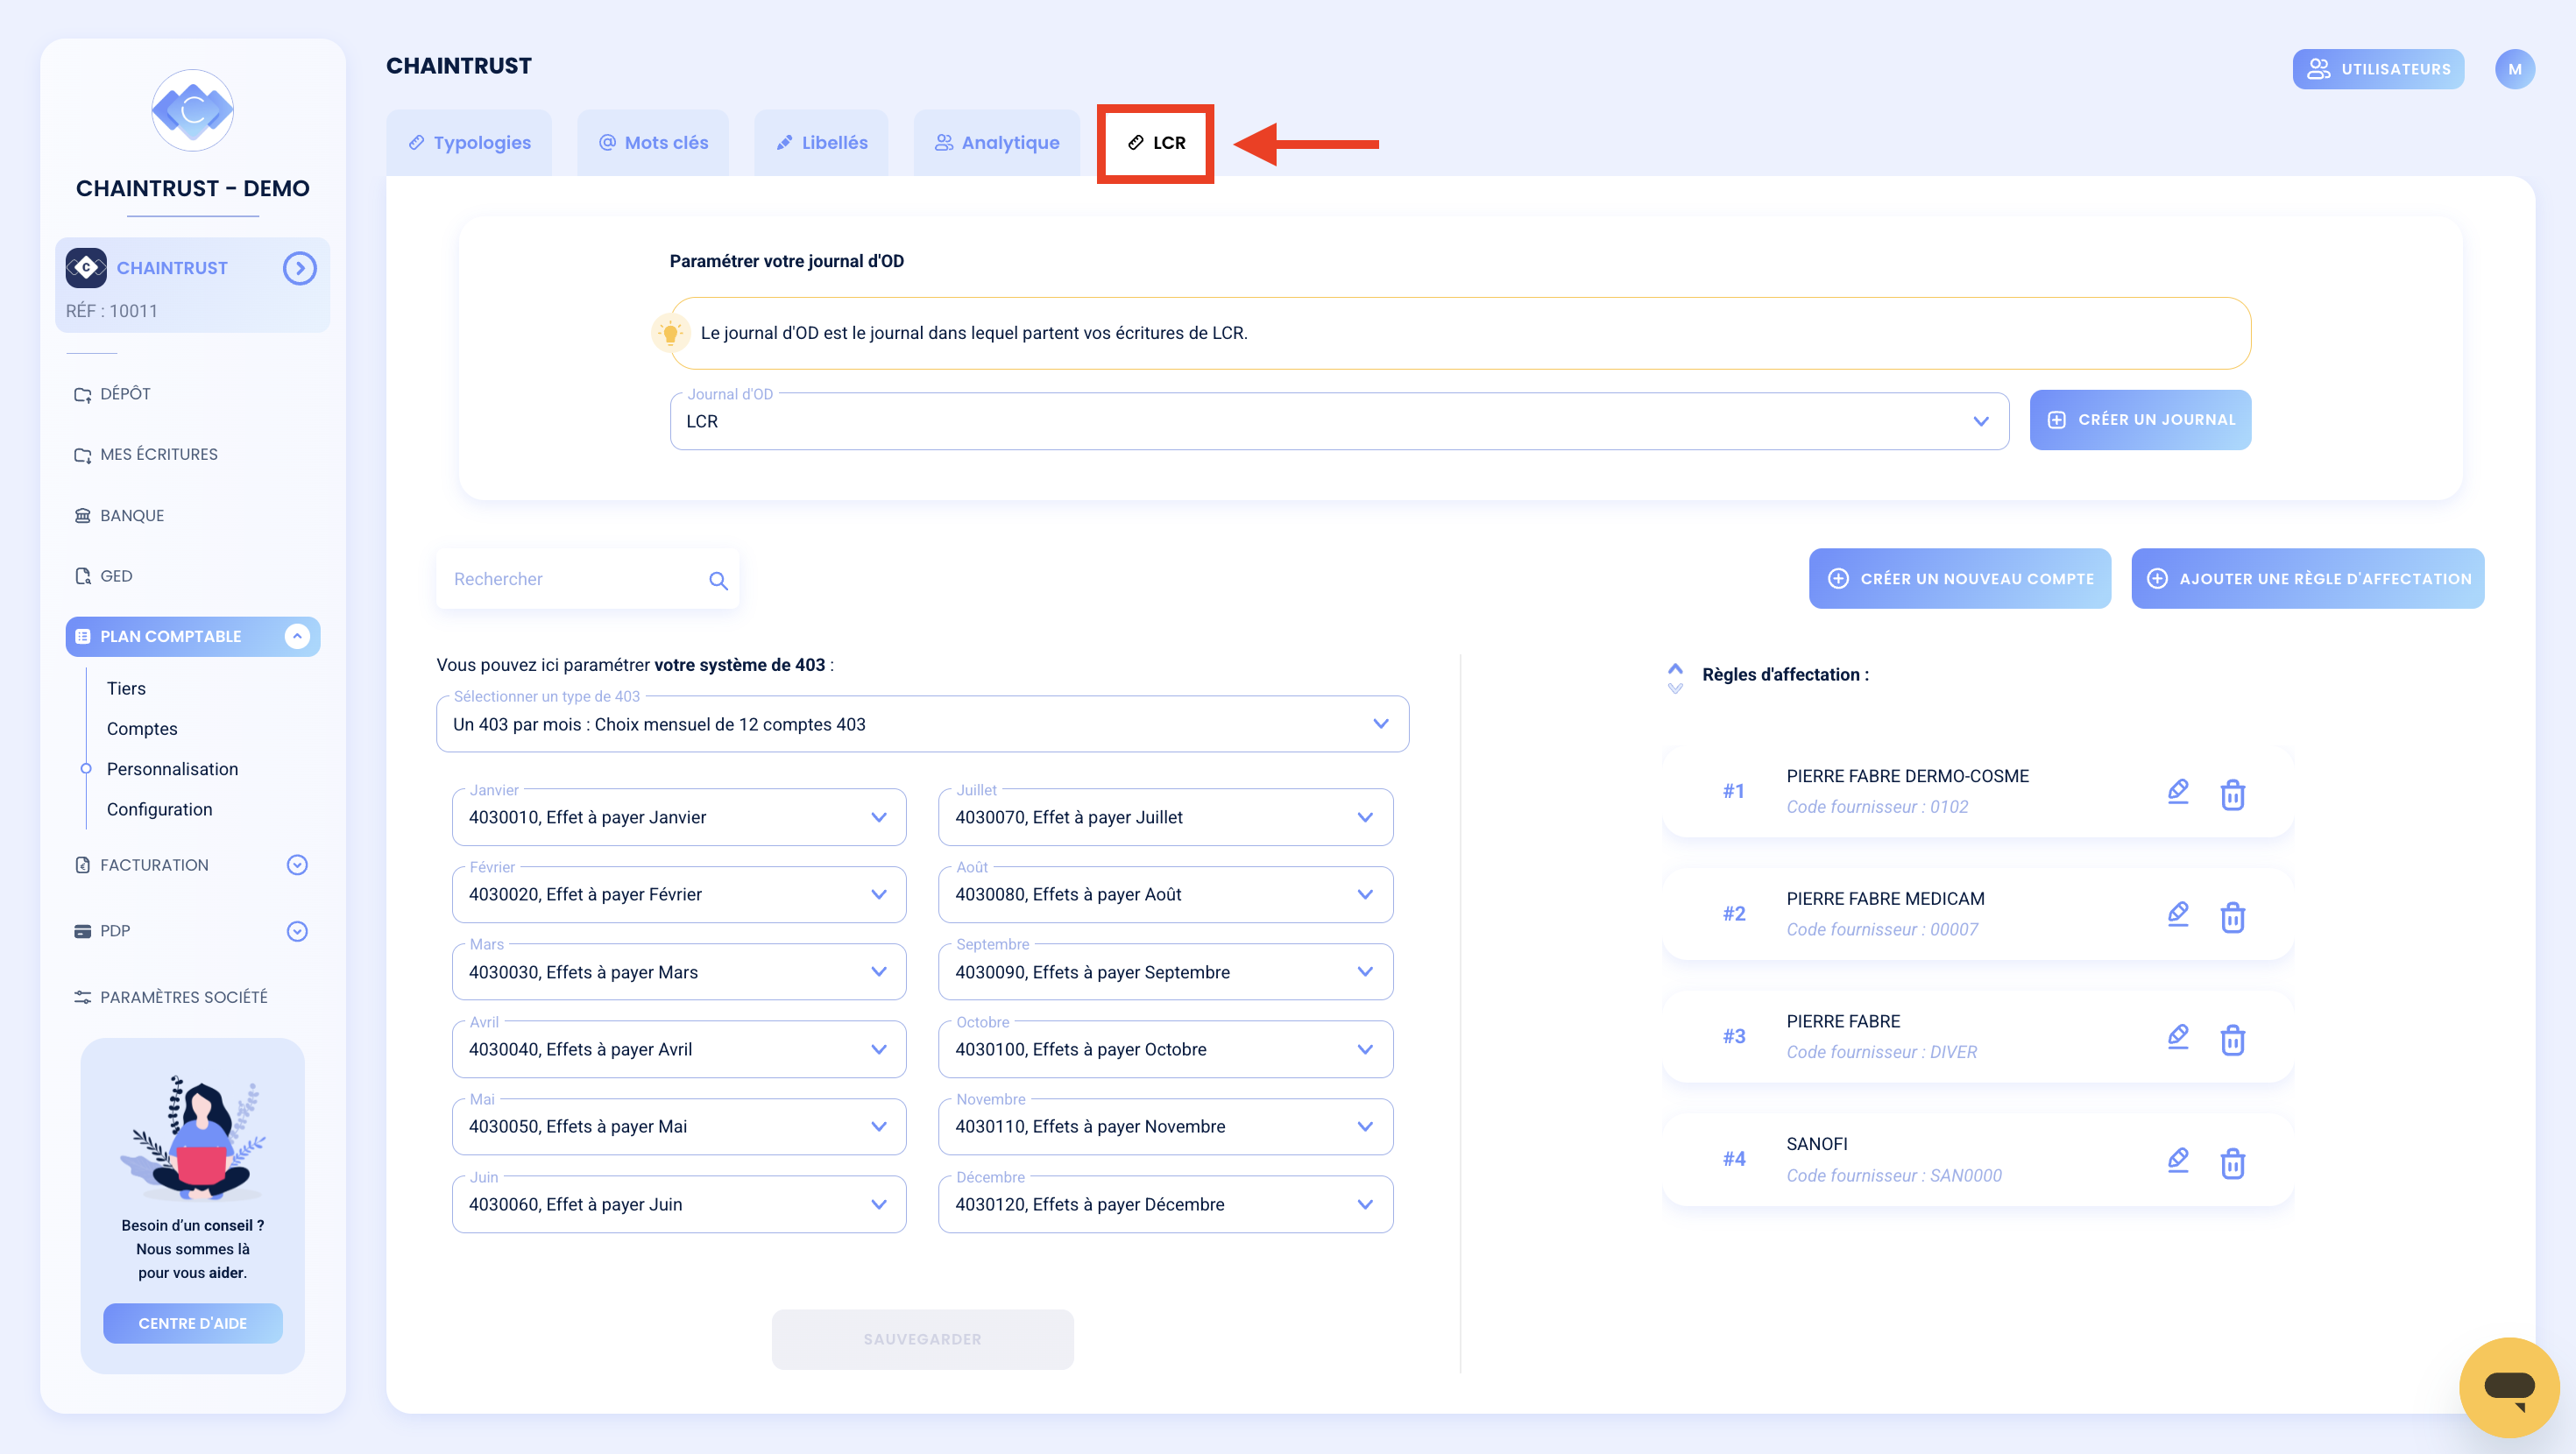The image size is (2576, 1454).
Task: Open the Juin account dropdown
Action: 679,1204
